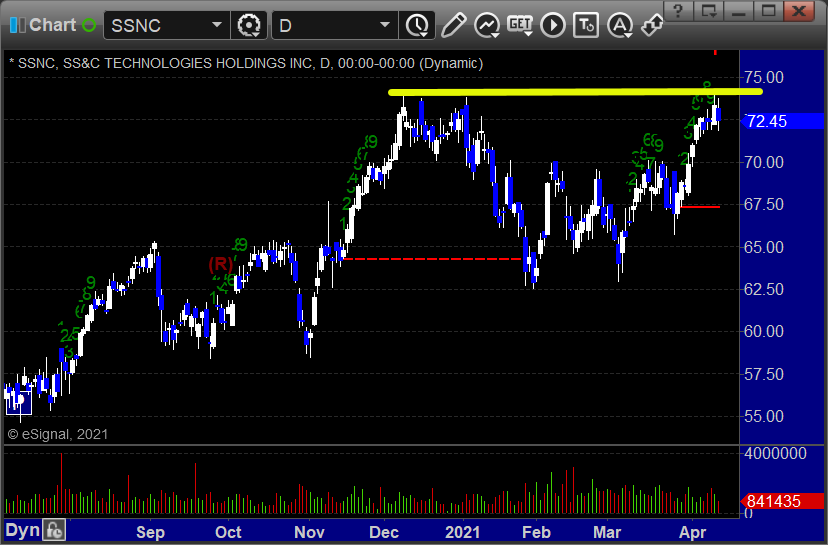Maximize the chart window
Screen dimensions: 828x545
click(769, 11)
